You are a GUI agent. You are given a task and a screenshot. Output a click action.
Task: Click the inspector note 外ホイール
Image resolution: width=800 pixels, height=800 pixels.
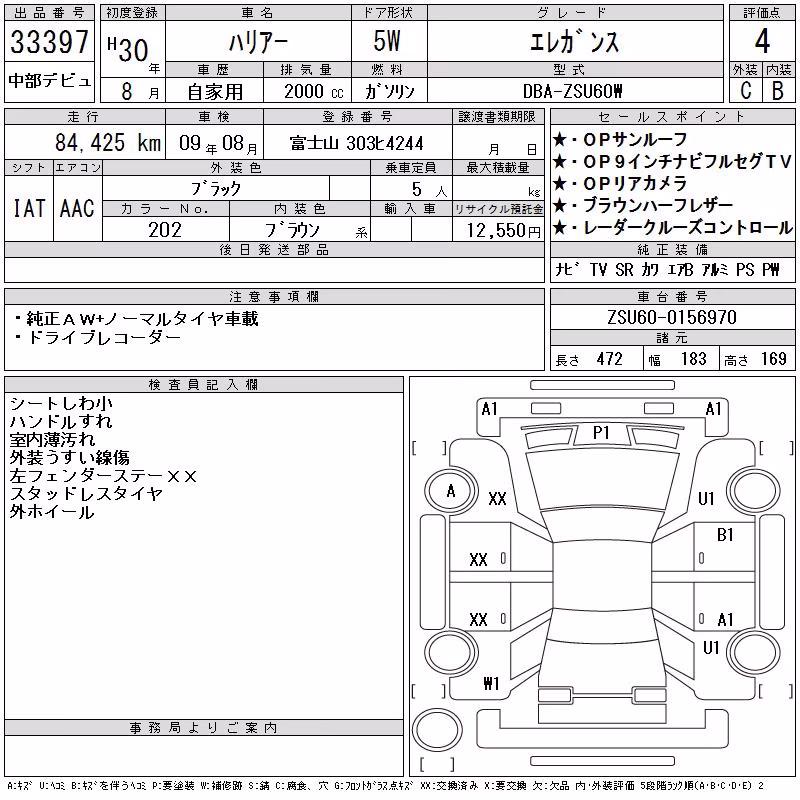(52, 512)
